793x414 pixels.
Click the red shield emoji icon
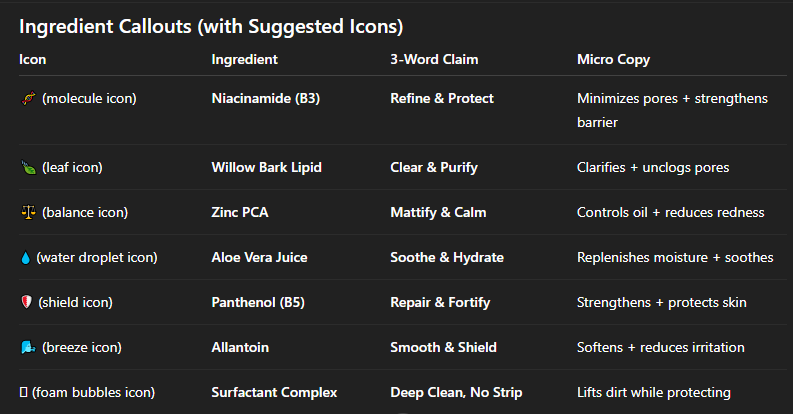point(27,303)
